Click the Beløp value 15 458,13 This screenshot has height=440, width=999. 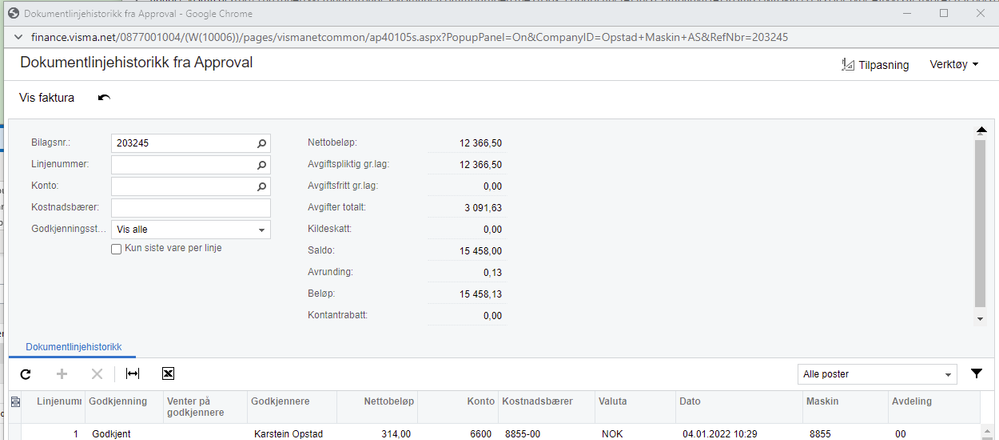(x=480, y=294)
